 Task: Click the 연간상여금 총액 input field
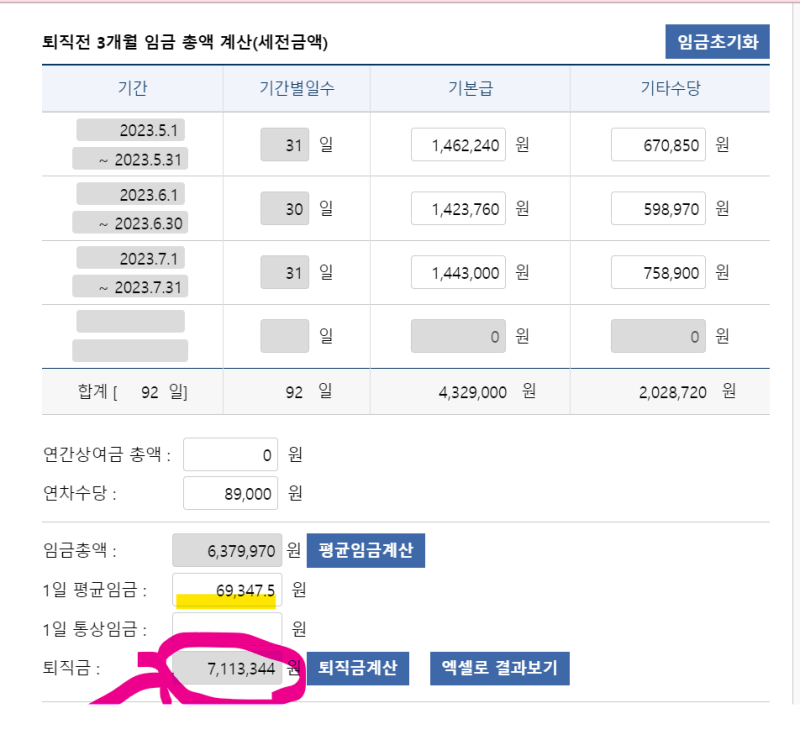point(231,454)
